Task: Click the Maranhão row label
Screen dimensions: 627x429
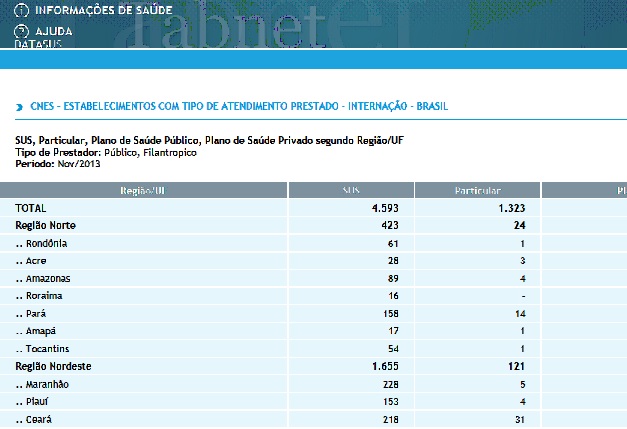Action: 42,384
